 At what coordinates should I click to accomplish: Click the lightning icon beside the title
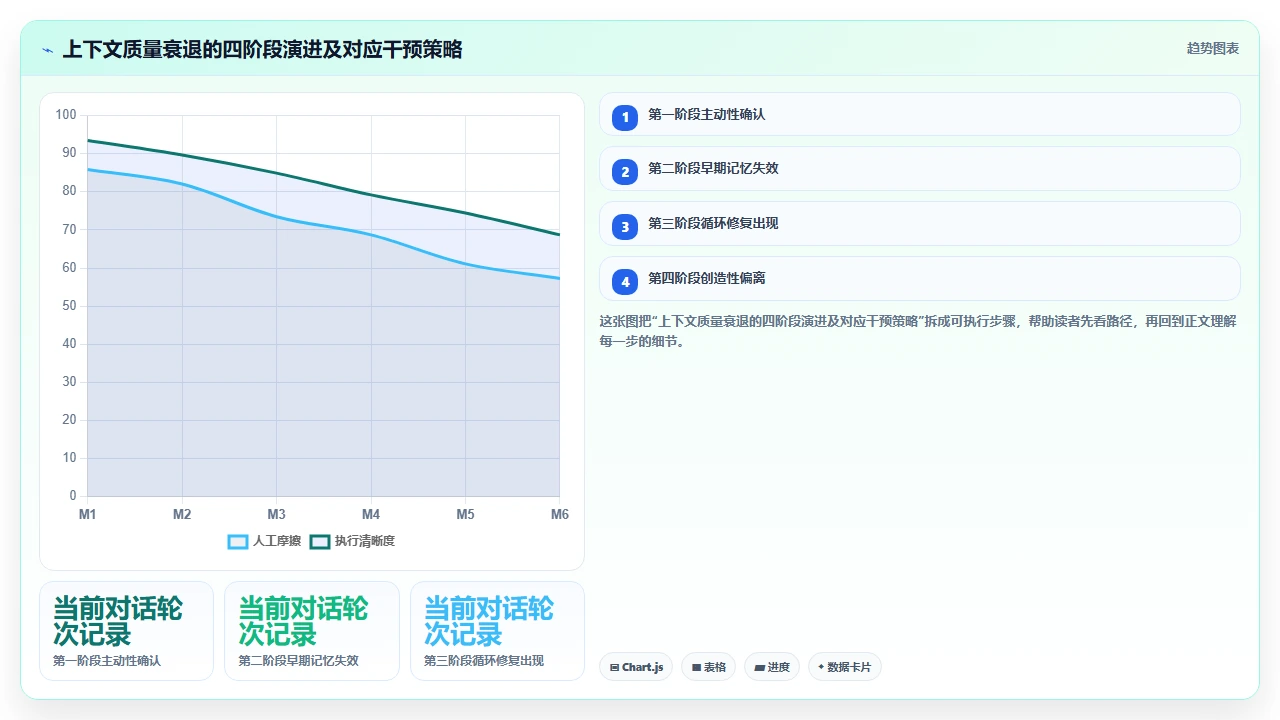pos(47,50)
